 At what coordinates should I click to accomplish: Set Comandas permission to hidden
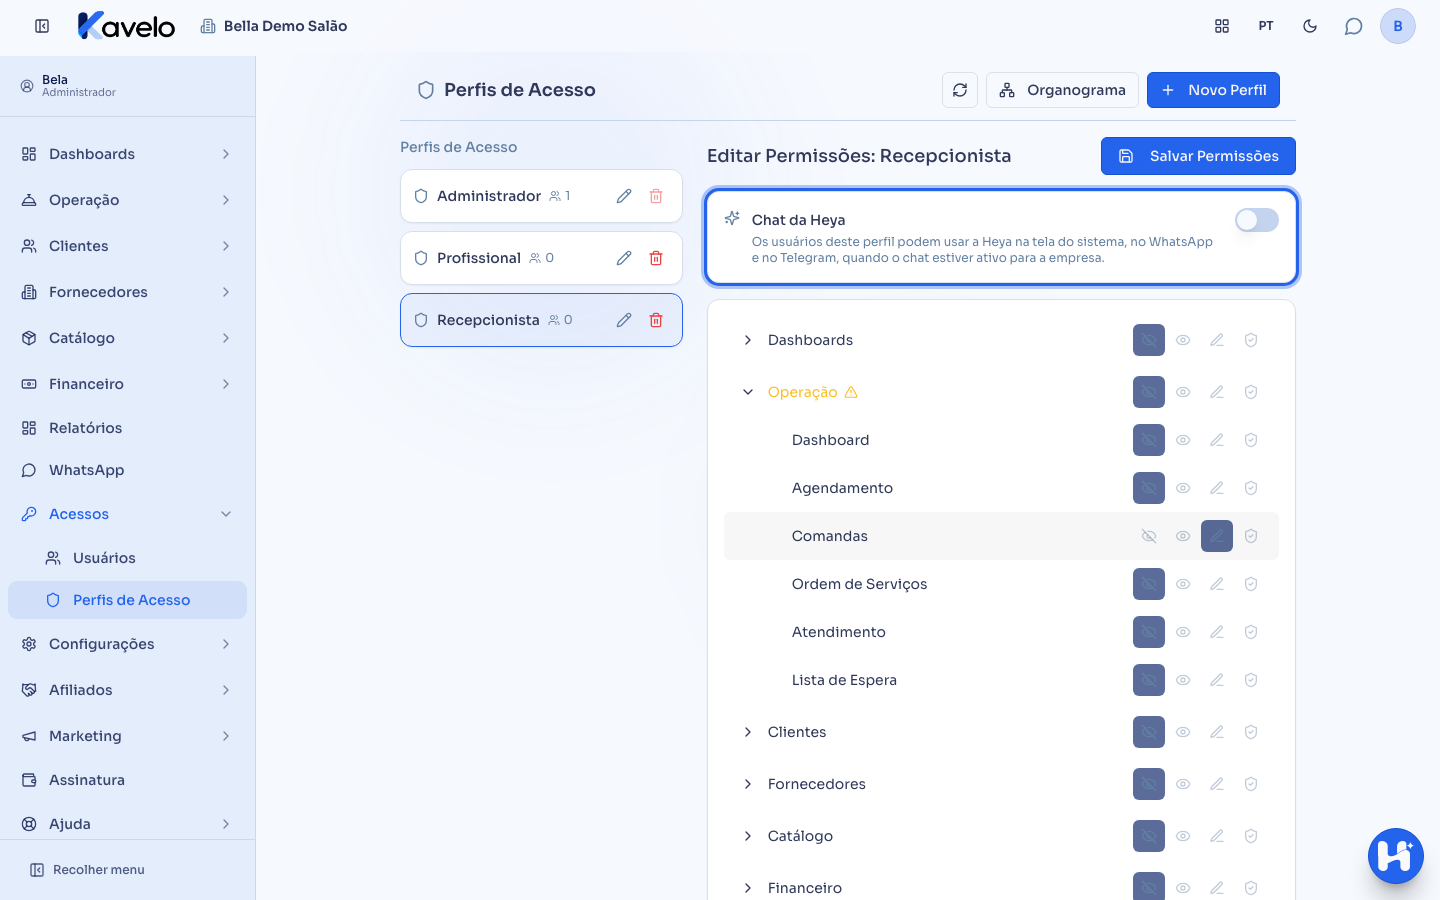click(x=1149, y=536)
